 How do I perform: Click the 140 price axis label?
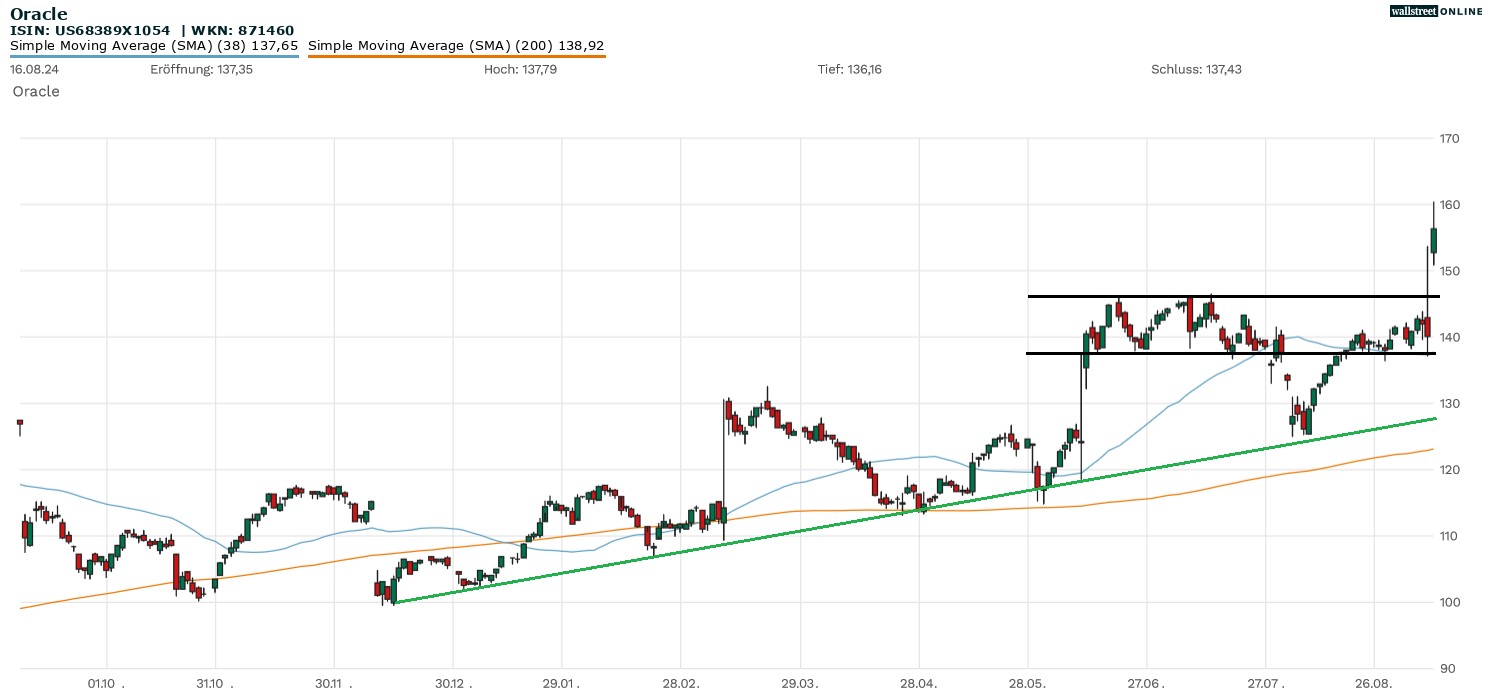click(x=1450, y=337)
